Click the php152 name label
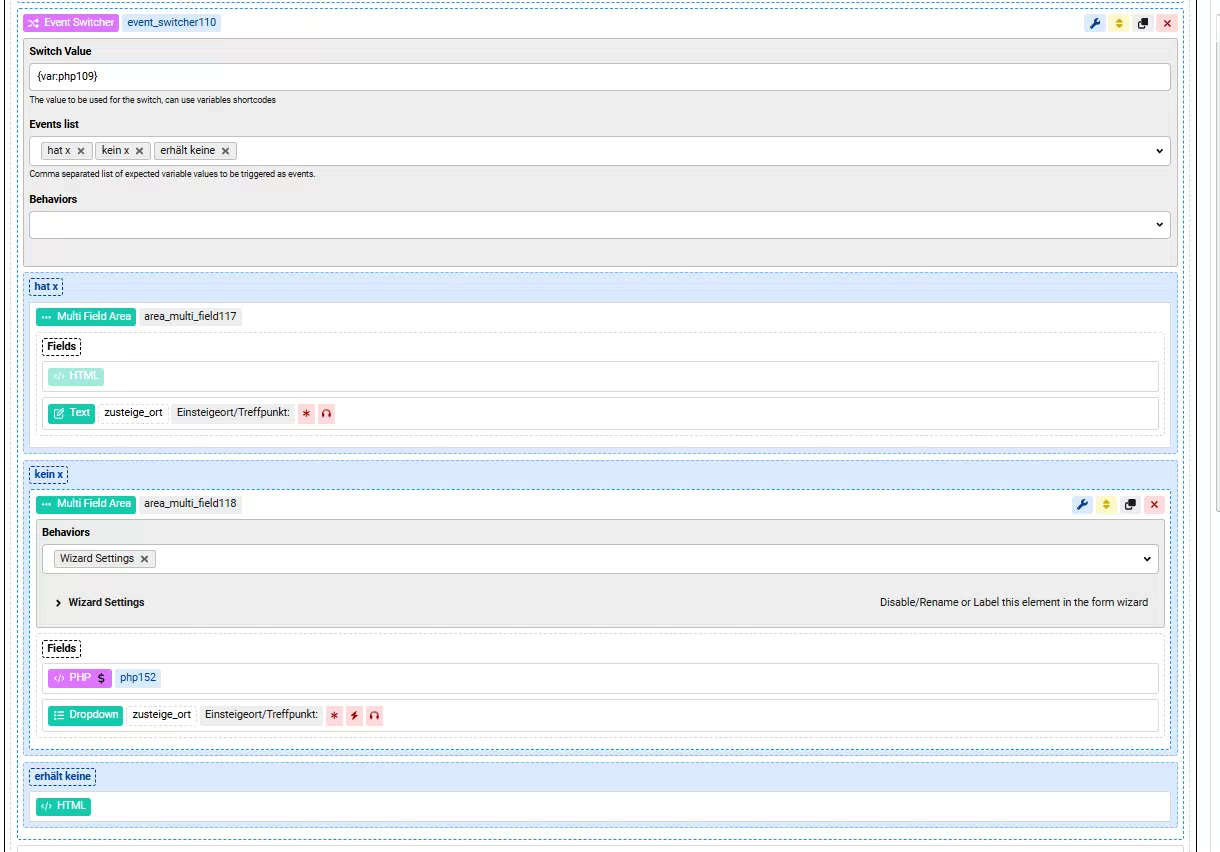The height and width of the screenshot is (852, 1220). coord(137,677)
